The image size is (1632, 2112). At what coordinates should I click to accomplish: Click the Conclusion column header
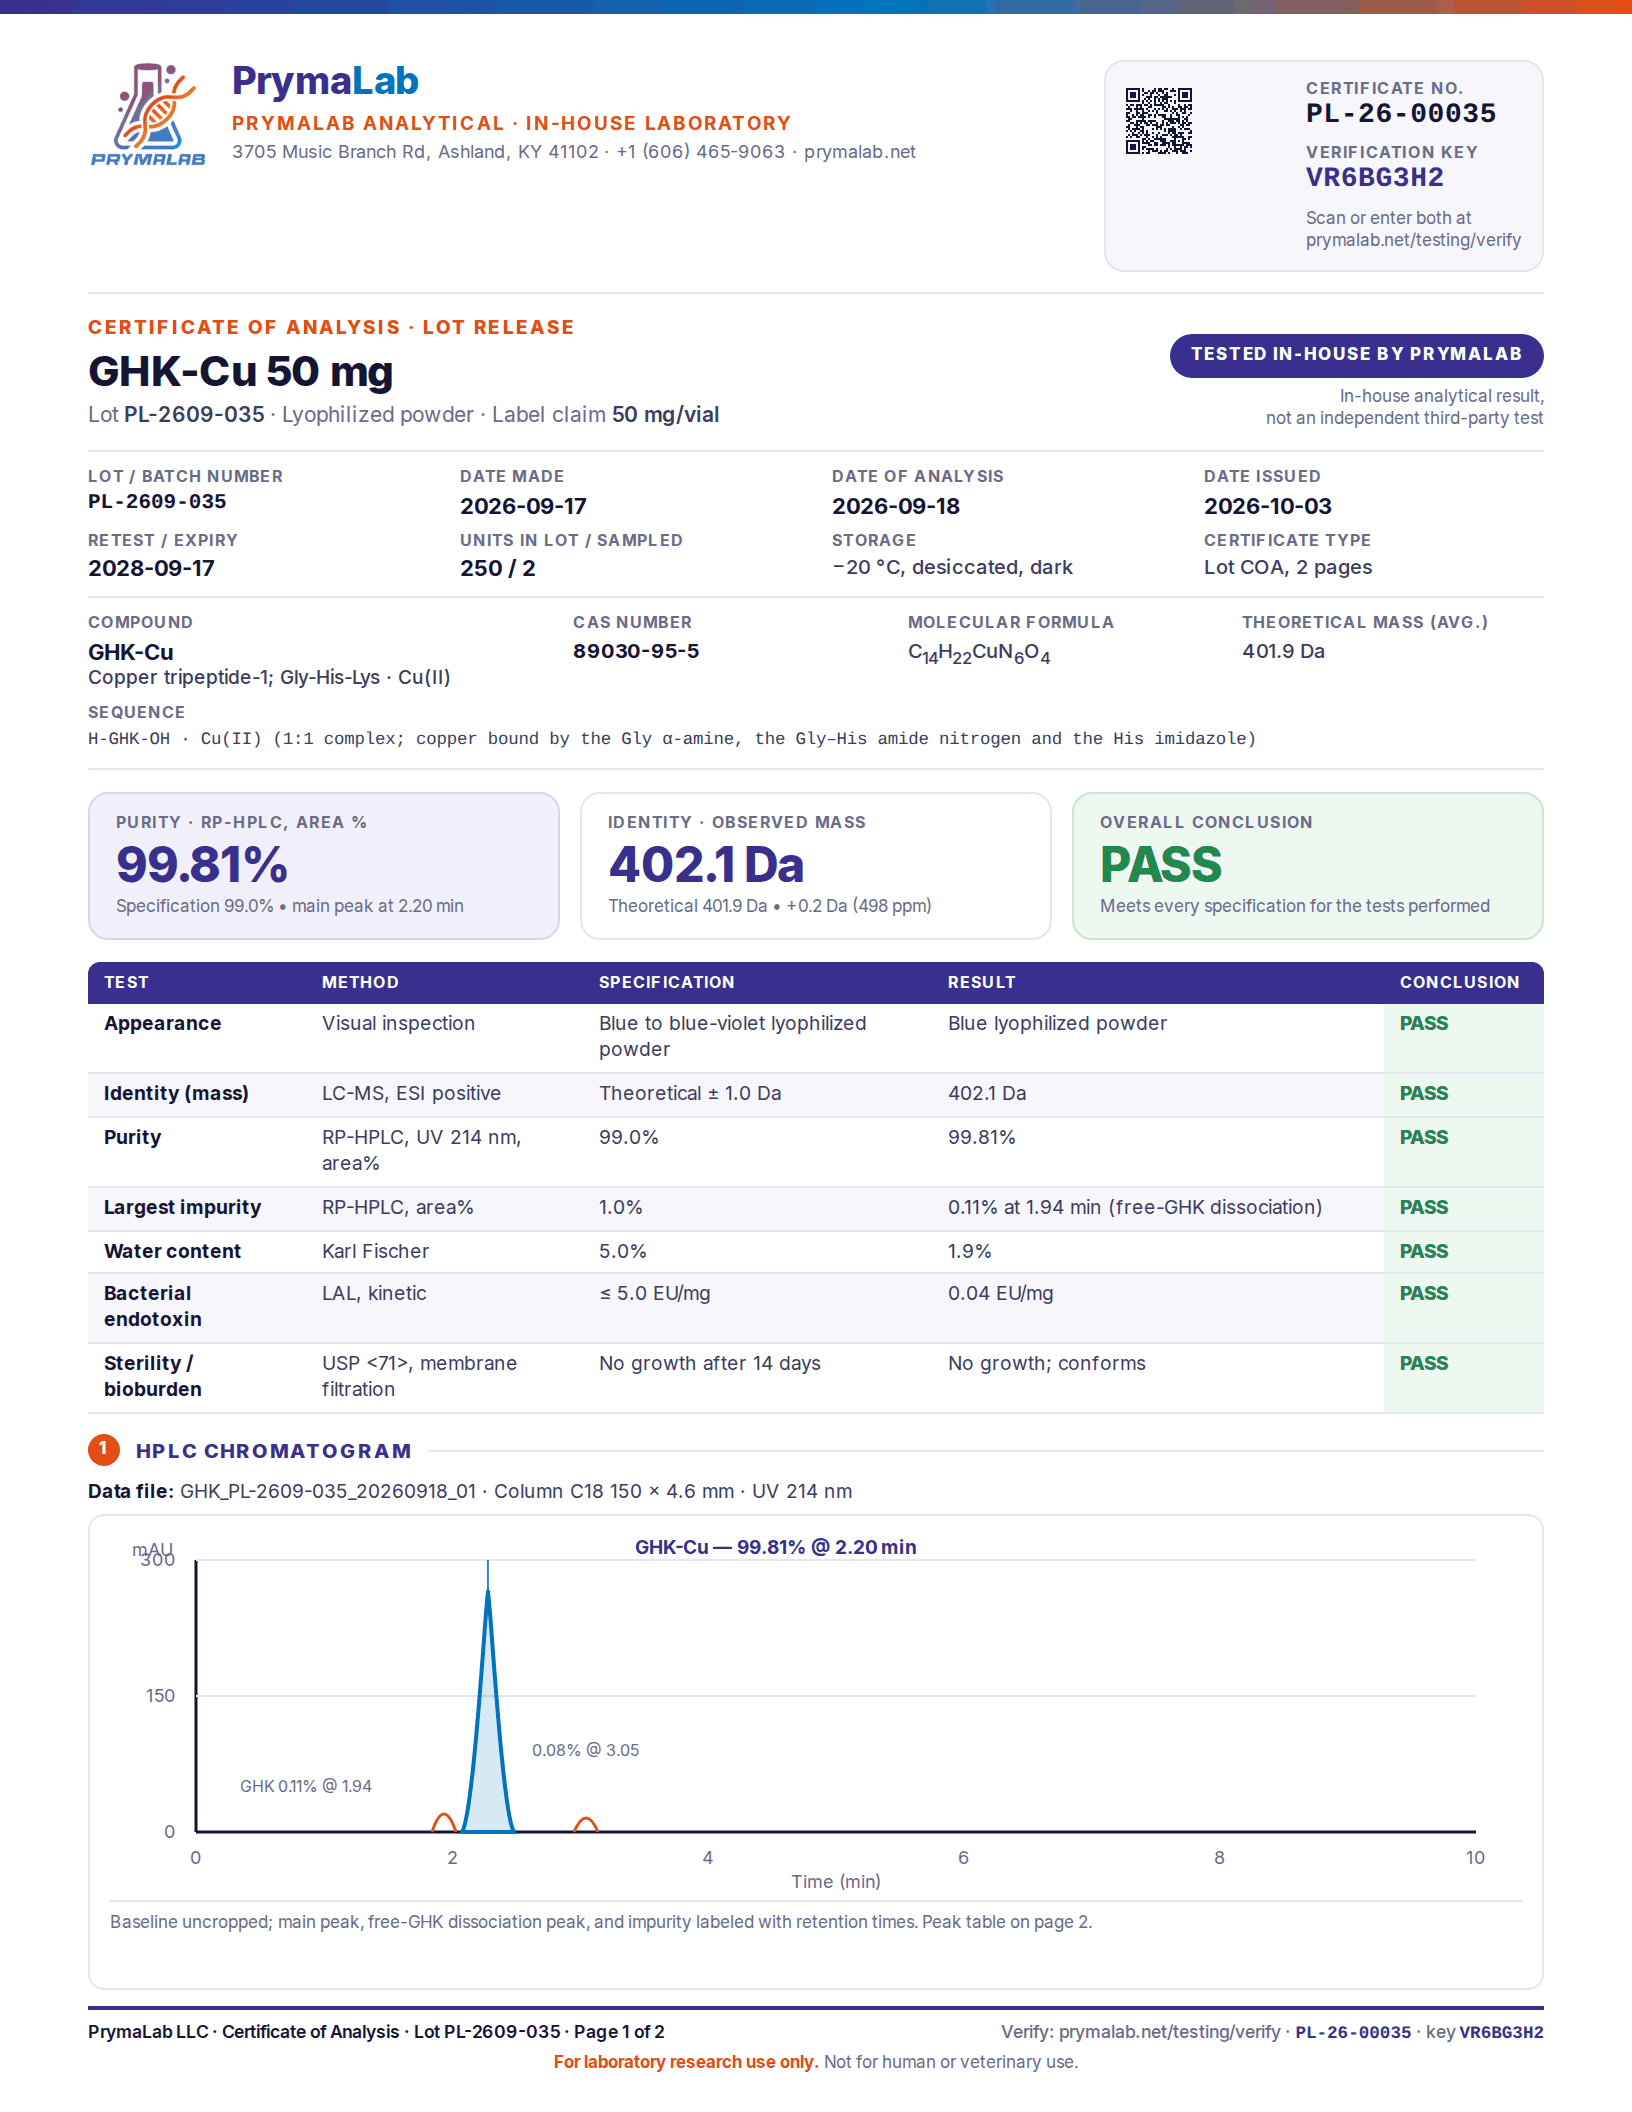(x=1459, y=982)
